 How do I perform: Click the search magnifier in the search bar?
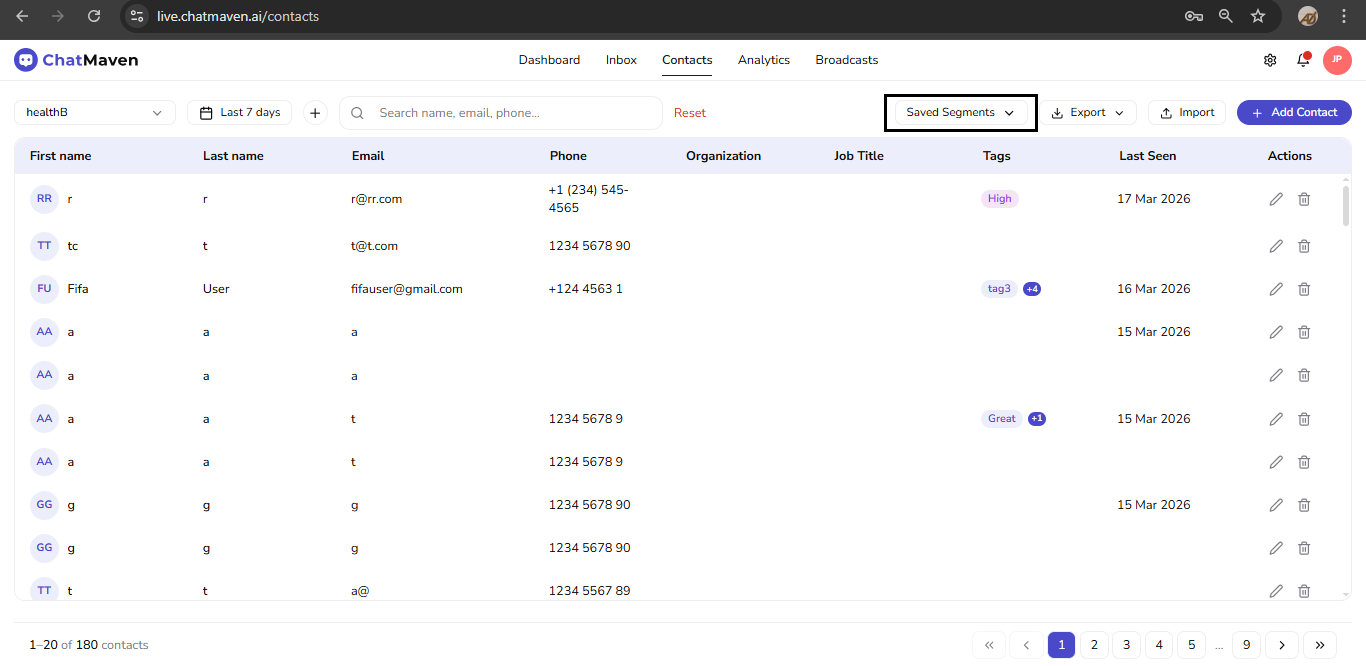(x=357, y=112)
